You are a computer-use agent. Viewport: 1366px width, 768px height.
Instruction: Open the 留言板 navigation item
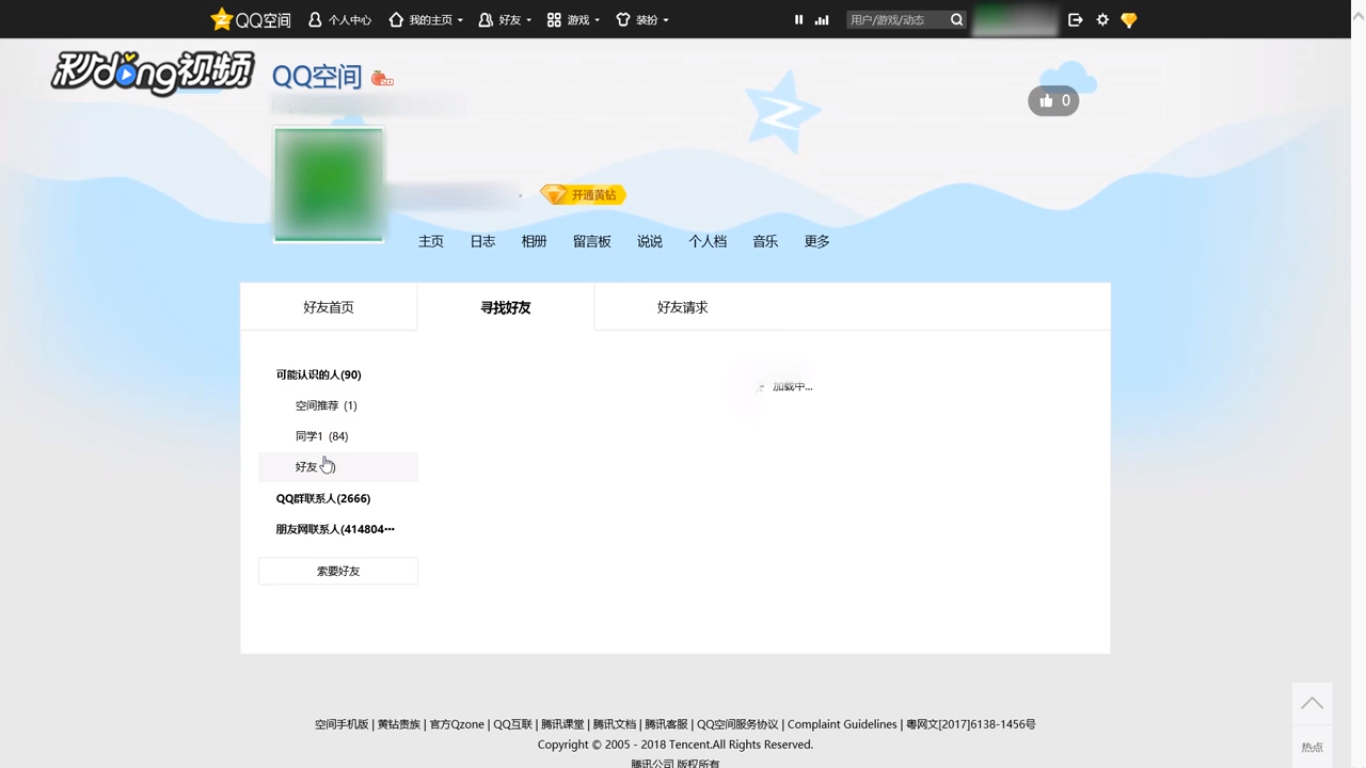pos(592,241)
